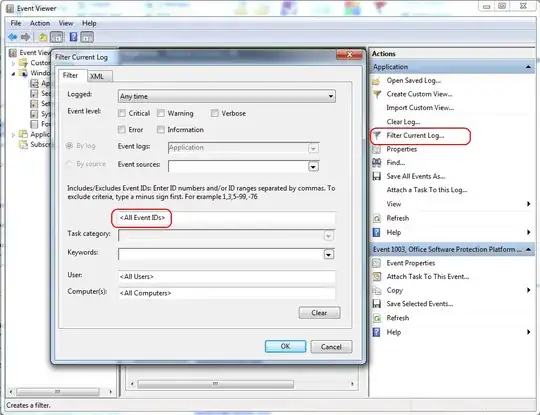Click the Open Saved Log folder icon
This screenshot has height=415, width=540.
point(376,81)
